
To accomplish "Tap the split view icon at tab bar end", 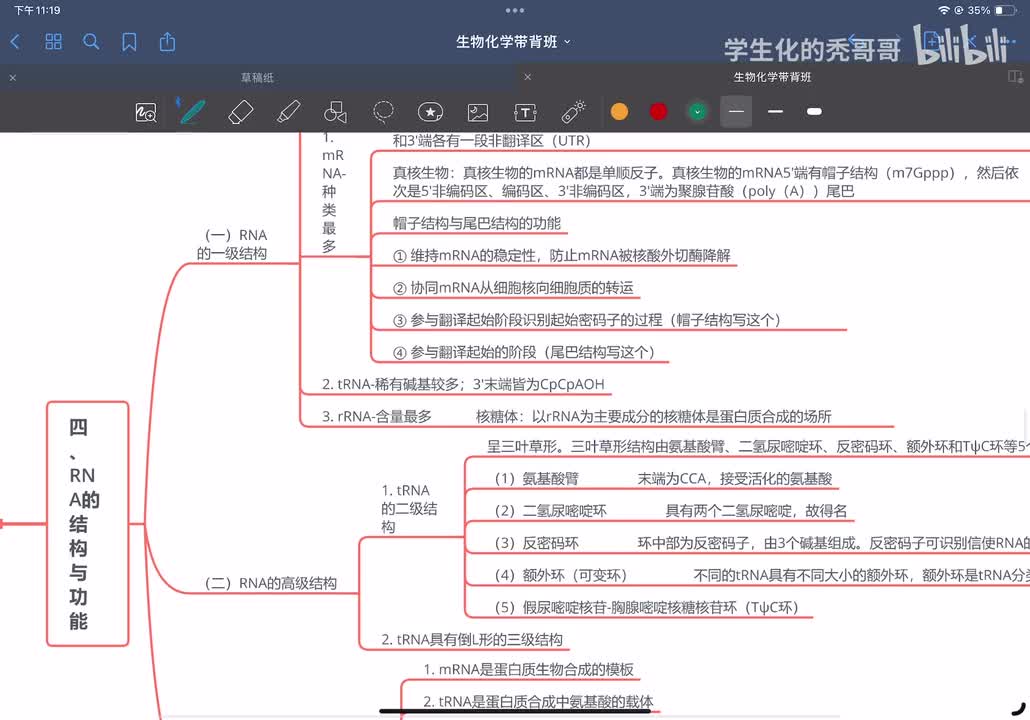I will pos(1016,77).
